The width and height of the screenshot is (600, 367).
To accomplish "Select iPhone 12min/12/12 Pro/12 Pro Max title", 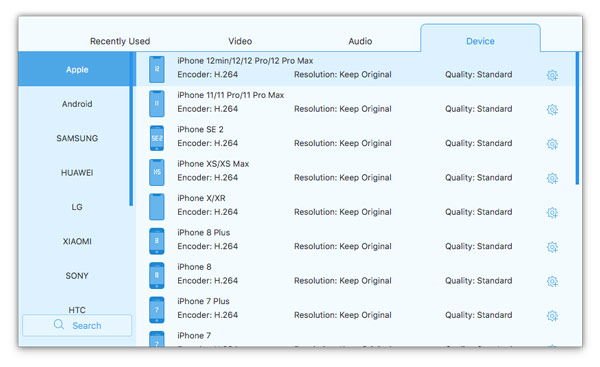I will click(245, 60).
